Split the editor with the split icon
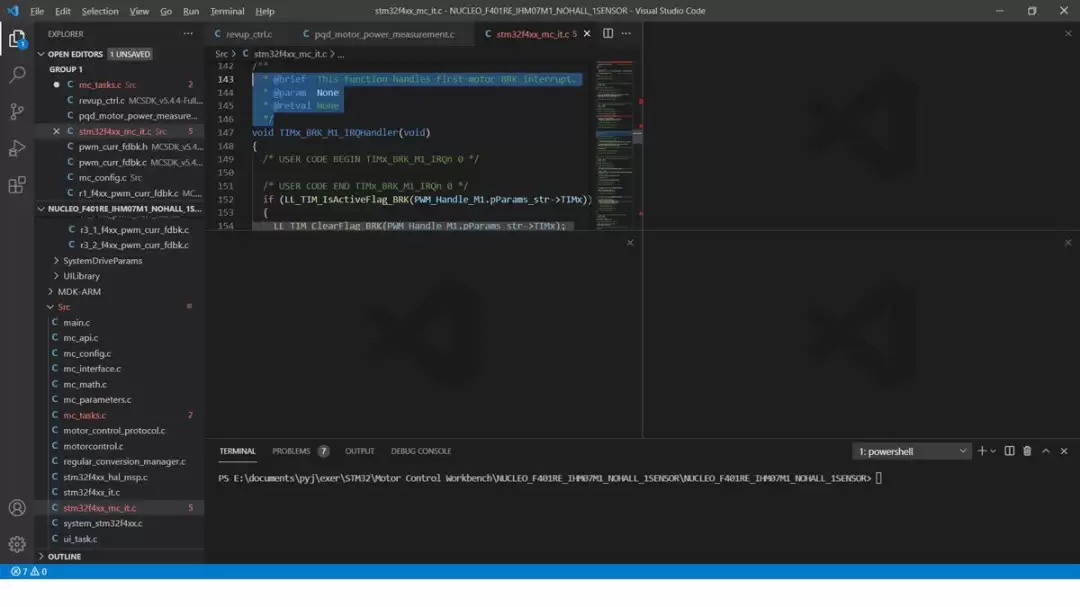Image resolution: width=1080 pixels, height=607 pixels. pos(608,33)
